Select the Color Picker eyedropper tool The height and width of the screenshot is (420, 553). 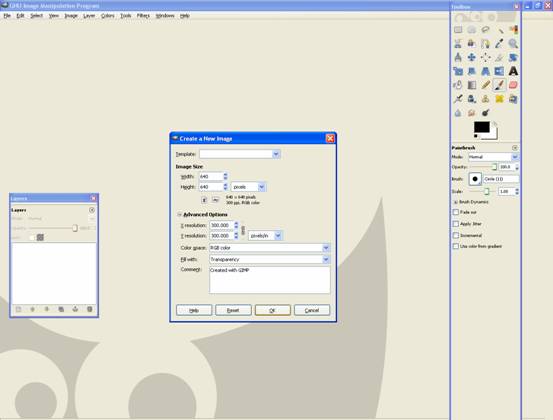[x=499, y=44]
